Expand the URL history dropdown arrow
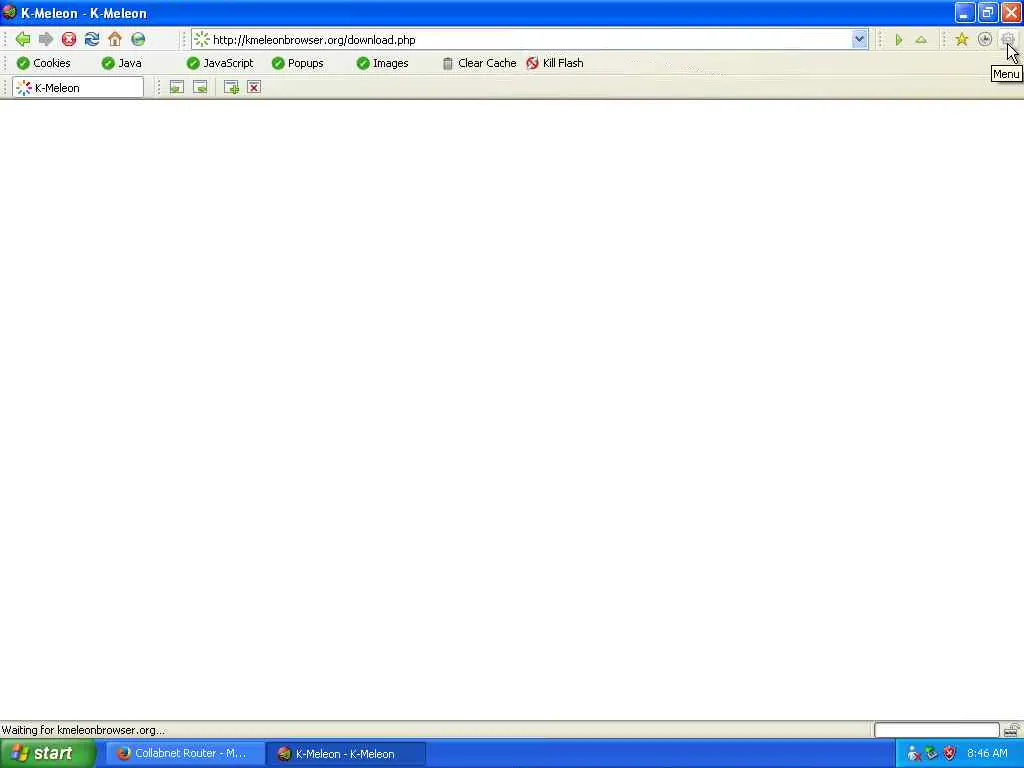Image resolution: width=1024 pixels, height=768 pixels. click(x=859, y=39)
